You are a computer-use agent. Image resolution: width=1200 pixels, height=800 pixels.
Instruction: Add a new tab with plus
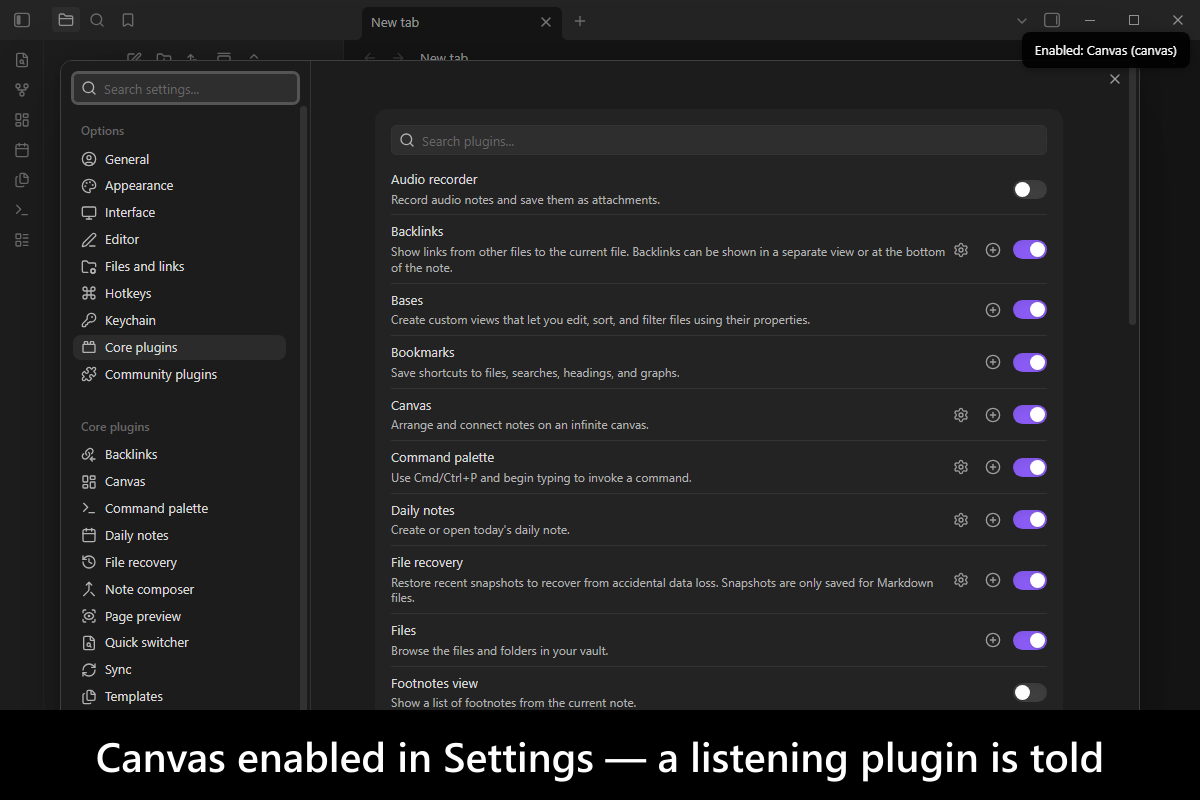pos(580,22)
